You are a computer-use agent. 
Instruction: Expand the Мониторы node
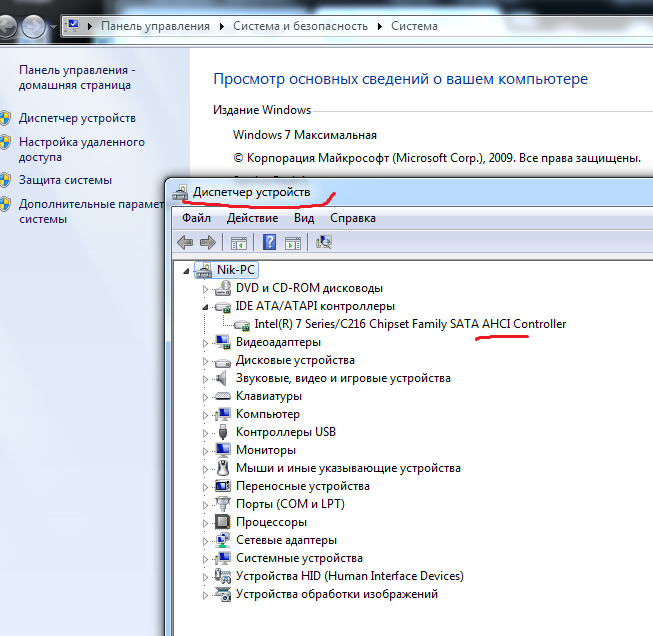pyautogui.click(x=205, y=451)
